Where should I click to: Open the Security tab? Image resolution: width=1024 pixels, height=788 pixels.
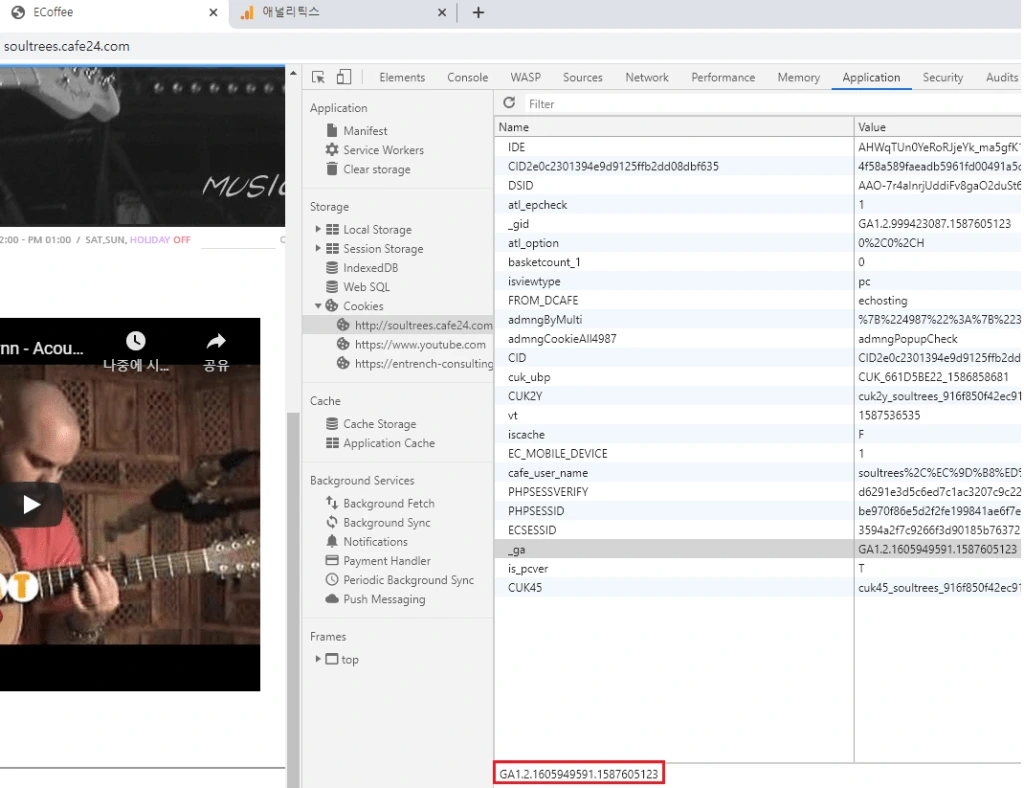[942, 77]
